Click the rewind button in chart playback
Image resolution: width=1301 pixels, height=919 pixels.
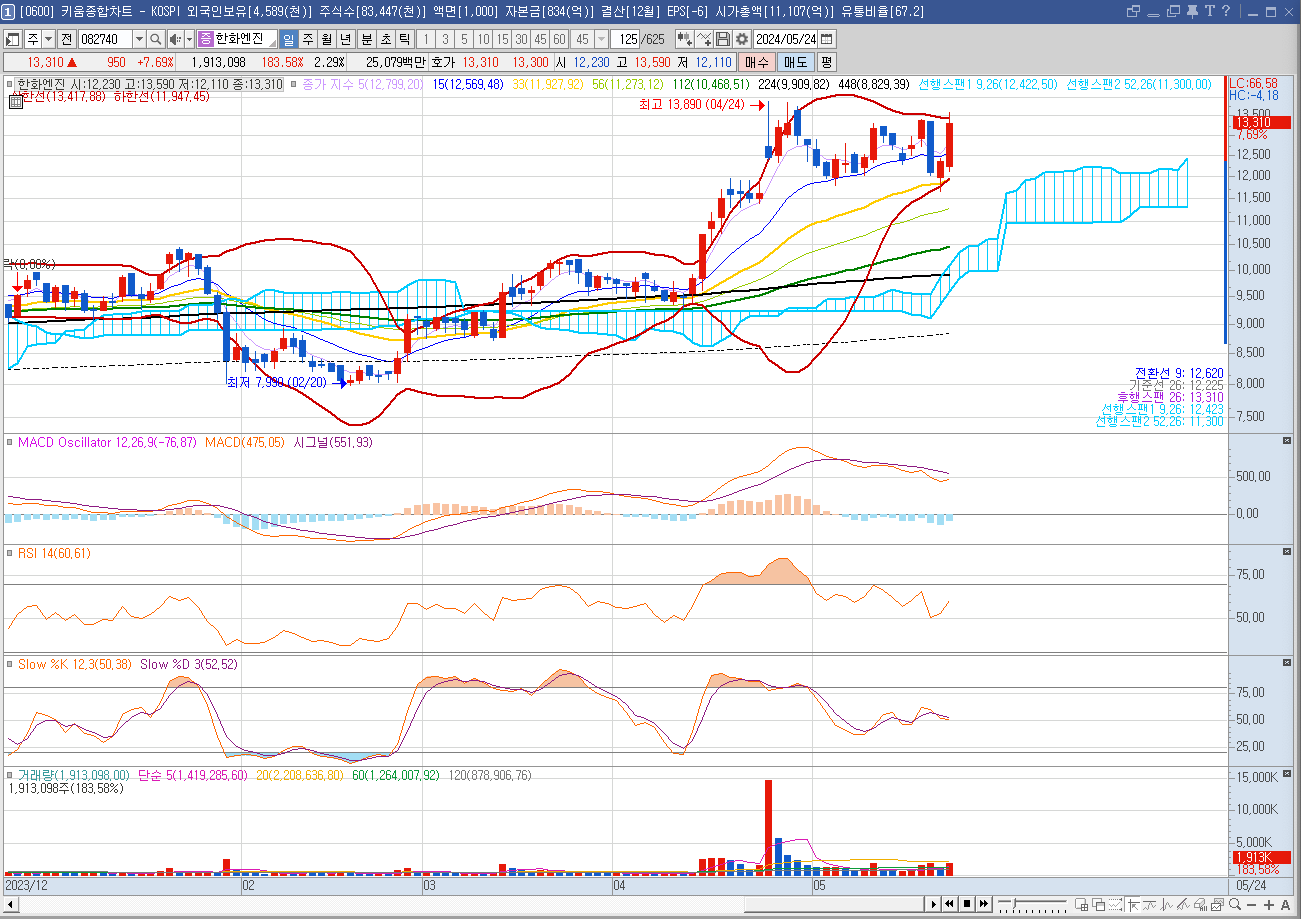(x=950, y=904)
